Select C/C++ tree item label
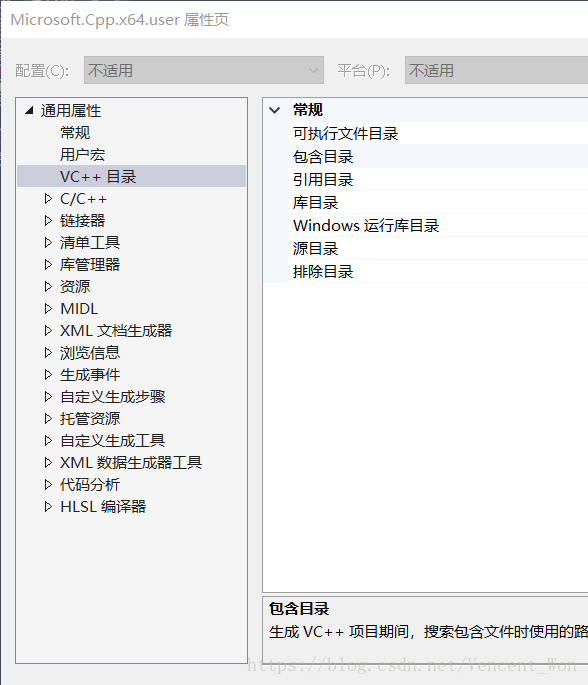Image resolution: width=588 pixels, height=685 pixels. pyautogui.click(x=83, y=199)
